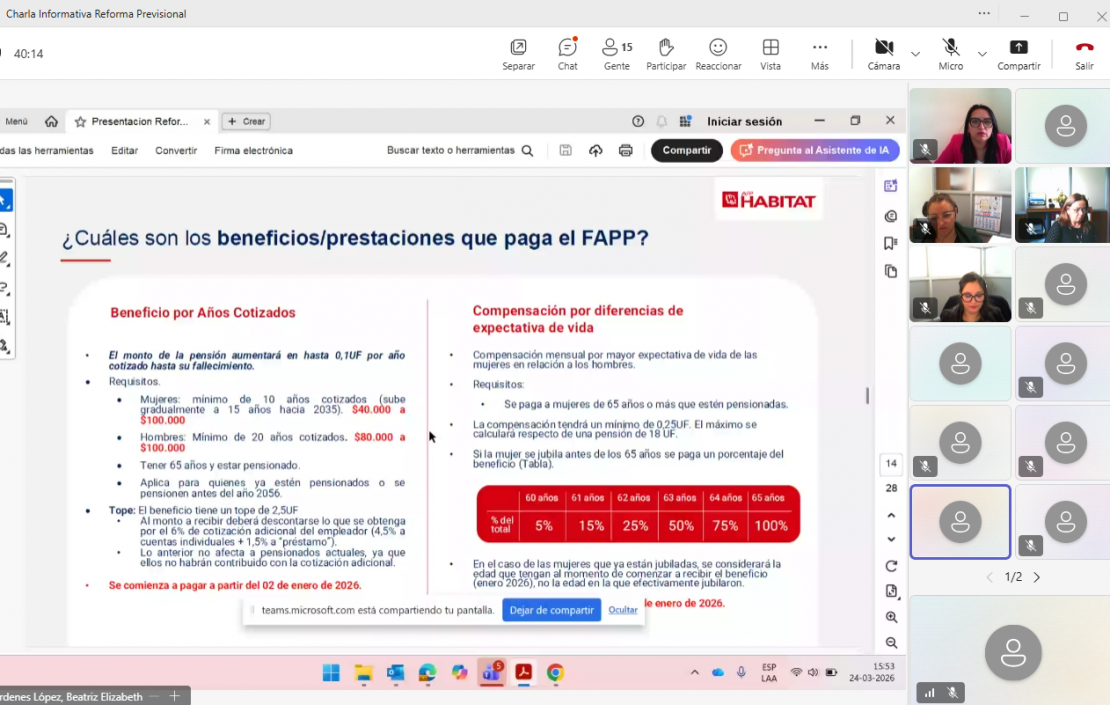The width and height of the screenshot is (1110, 705).
Task: Click the Buscar texto o herramientas field
Action: pos(460,151)
